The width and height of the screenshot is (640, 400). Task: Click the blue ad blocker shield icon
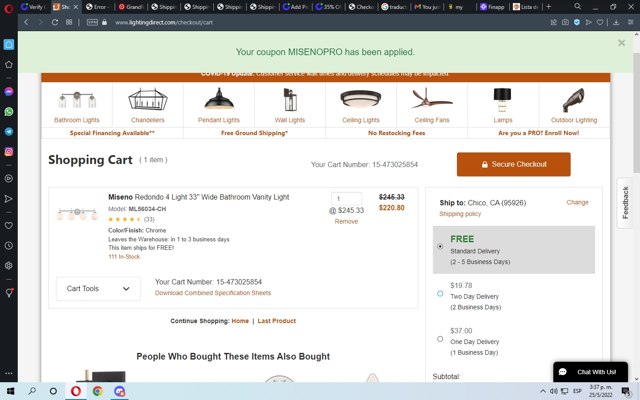pyautogui.click(x=577, y=22)
